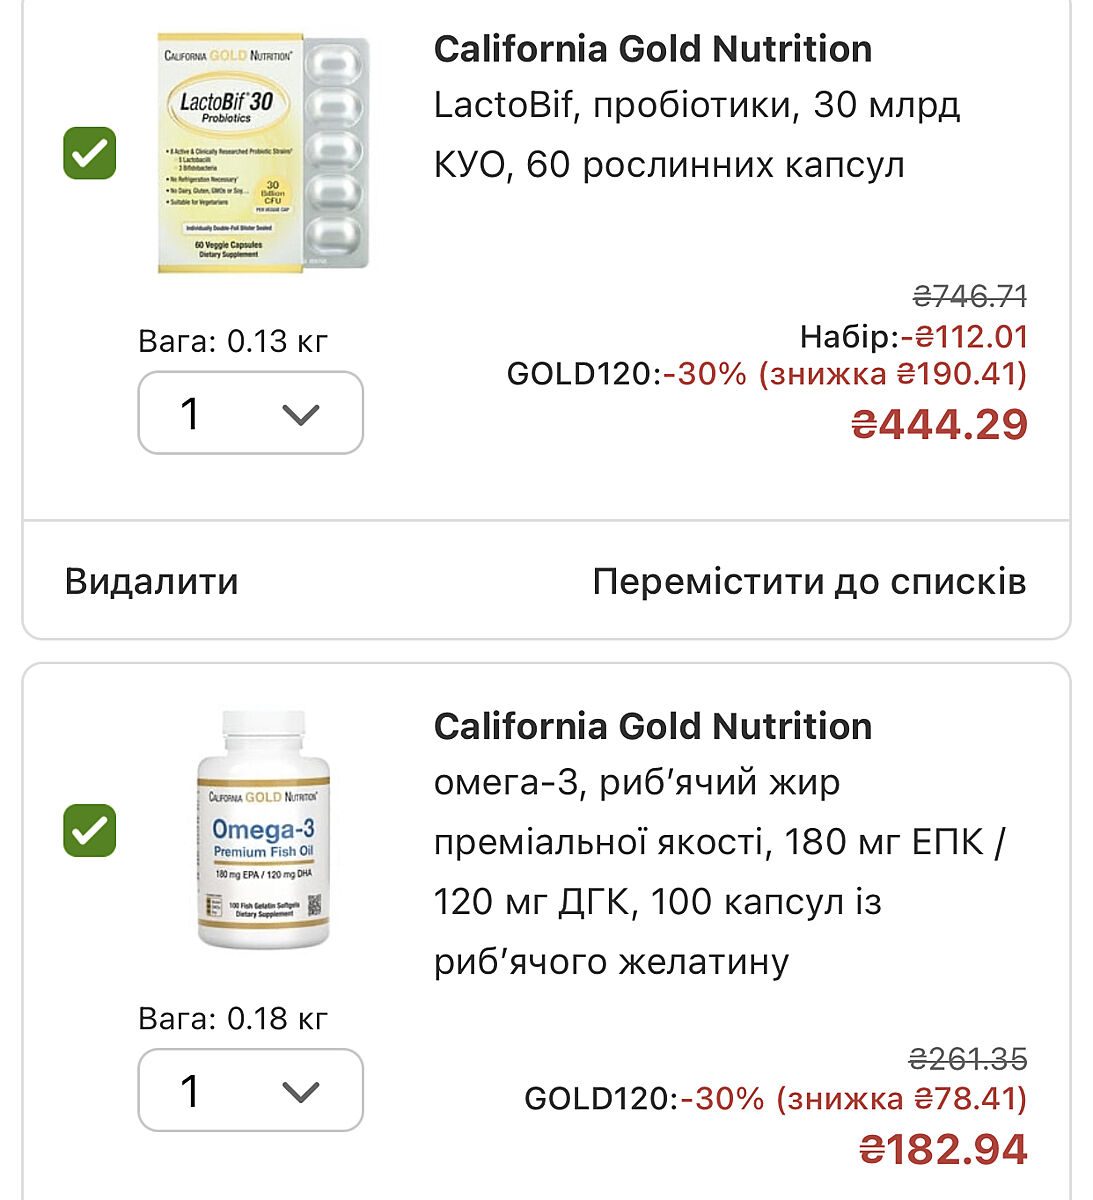This screenshot has height=1200, width=1093.
Task: Click the Набір -₴112.01 discount line
Action: (x=913, y=336)
